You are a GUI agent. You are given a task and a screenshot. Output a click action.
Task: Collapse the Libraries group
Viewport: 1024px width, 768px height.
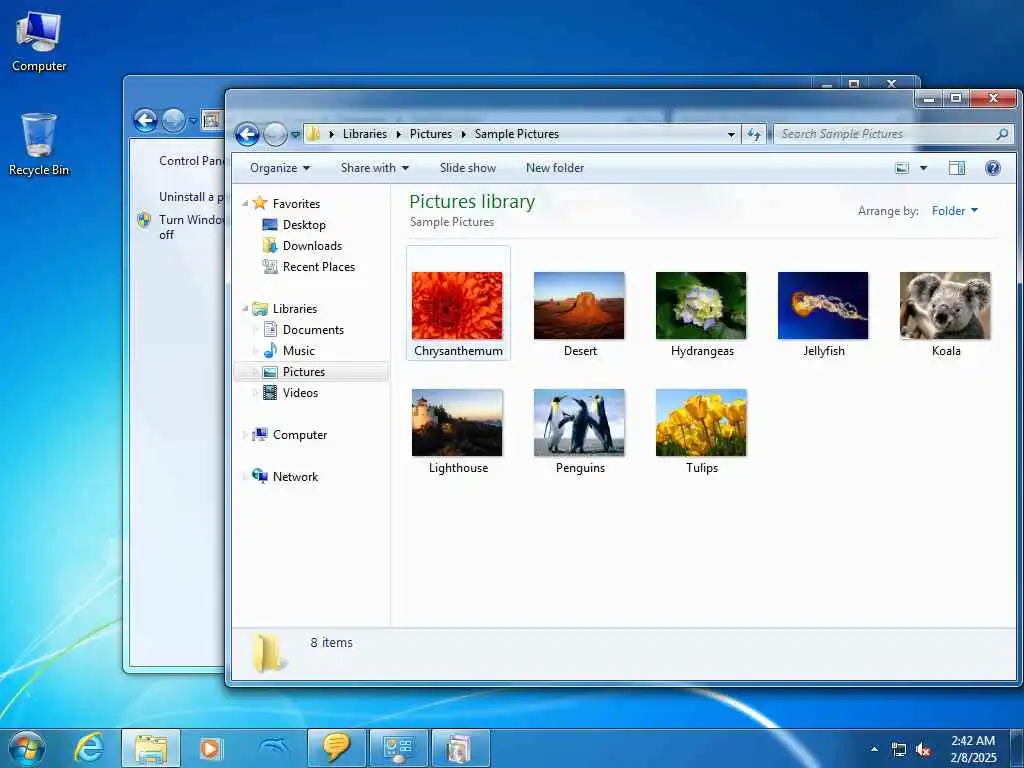point(246,308)
